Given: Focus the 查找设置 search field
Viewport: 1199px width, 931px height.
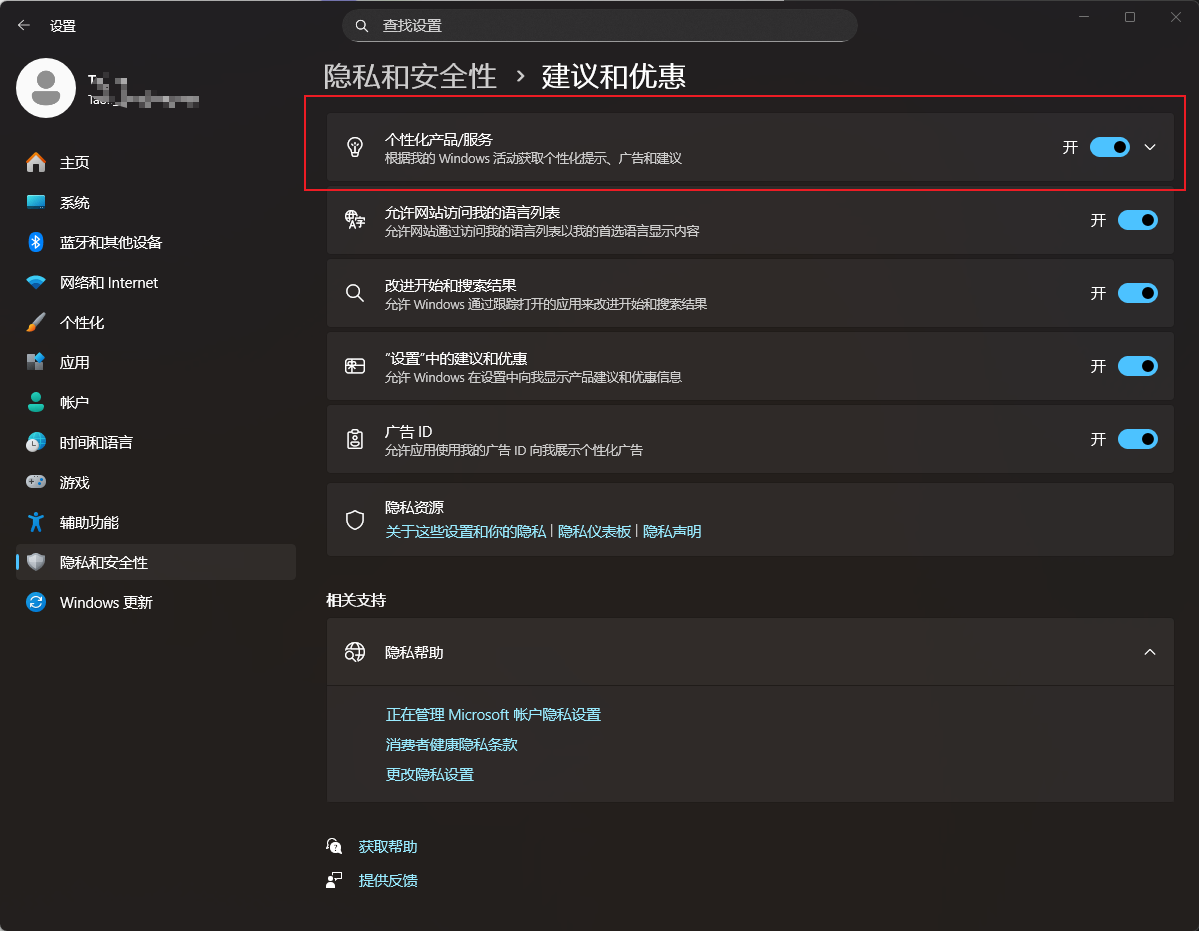Looking at the screenshot, I should (600, 25).
